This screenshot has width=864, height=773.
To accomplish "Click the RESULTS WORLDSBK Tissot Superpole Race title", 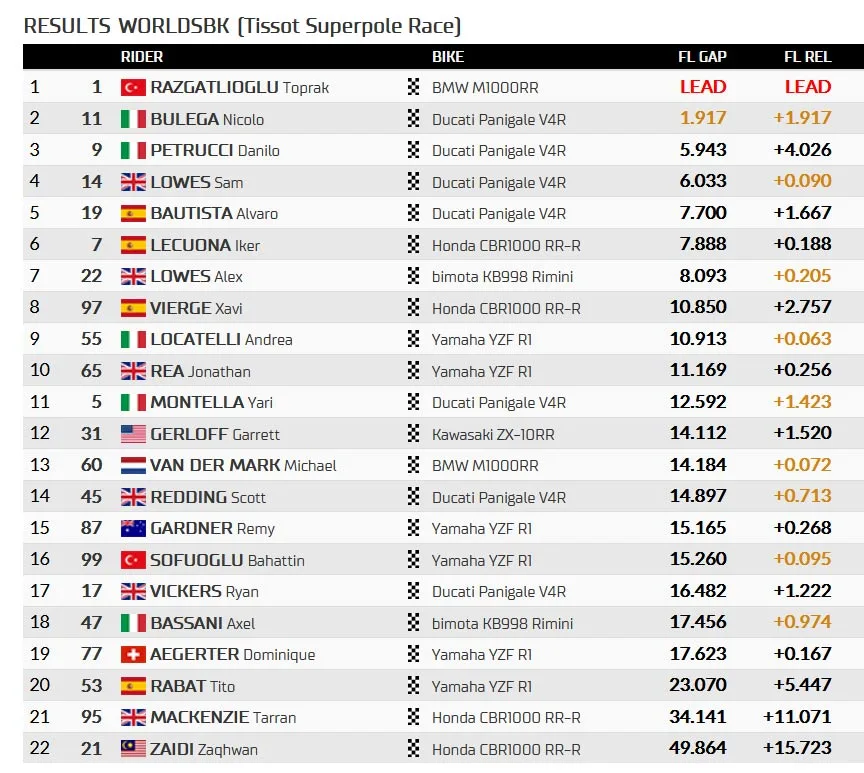I will (x=242, y=26).
